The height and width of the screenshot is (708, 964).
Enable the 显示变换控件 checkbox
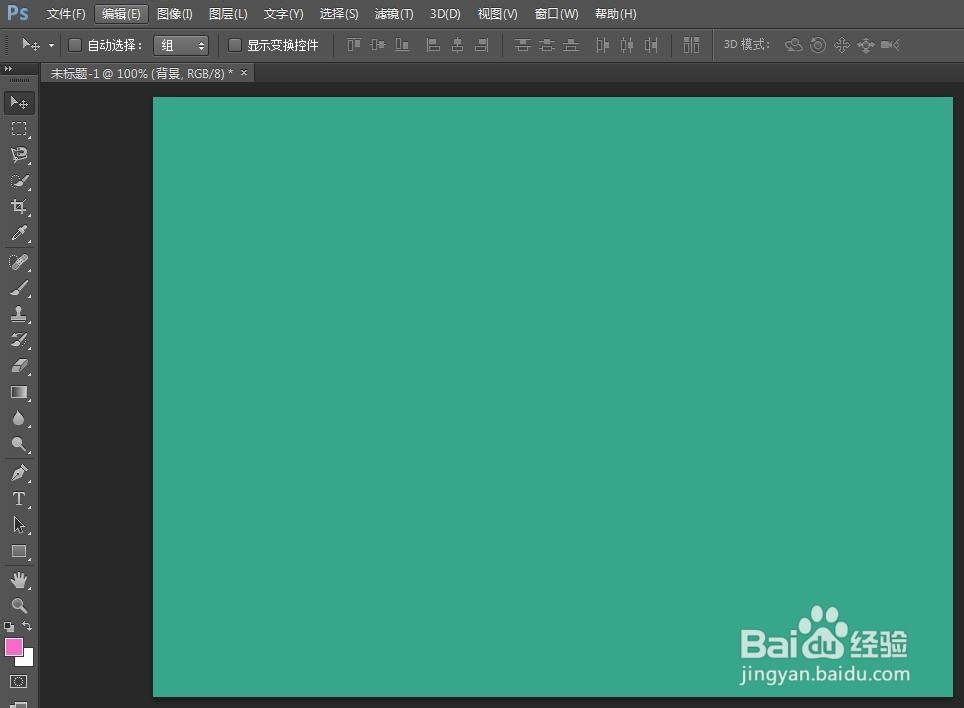coord(234,45)
